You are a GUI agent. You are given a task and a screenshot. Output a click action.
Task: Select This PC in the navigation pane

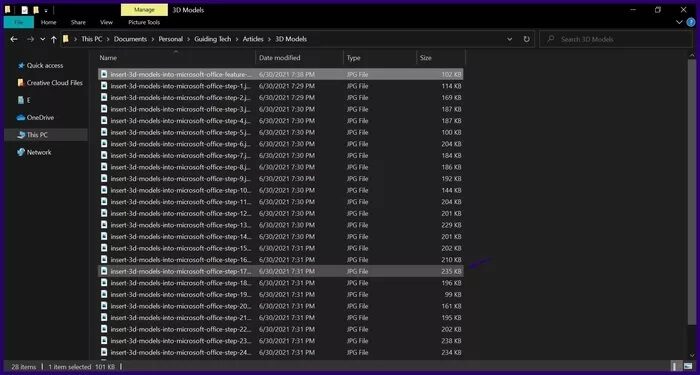tap(46, 135)
